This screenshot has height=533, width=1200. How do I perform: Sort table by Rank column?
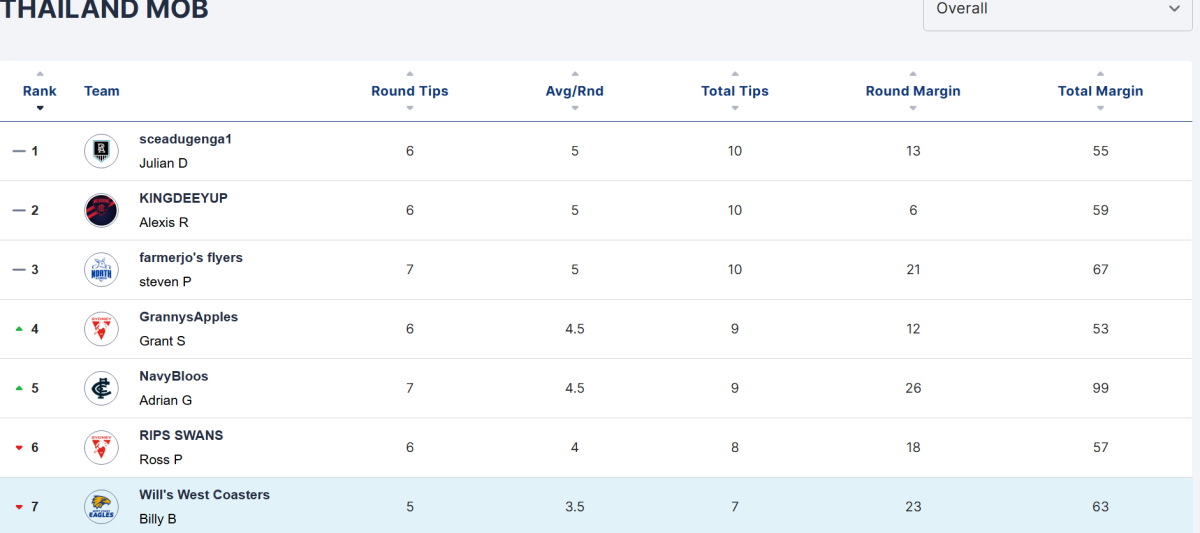point(40,91)
